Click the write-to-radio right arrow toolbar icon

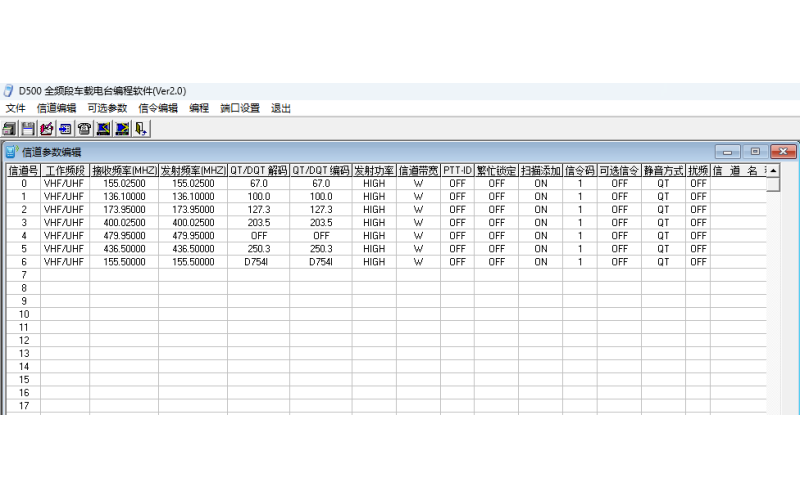pyautogui.click(x=122, y=129)
